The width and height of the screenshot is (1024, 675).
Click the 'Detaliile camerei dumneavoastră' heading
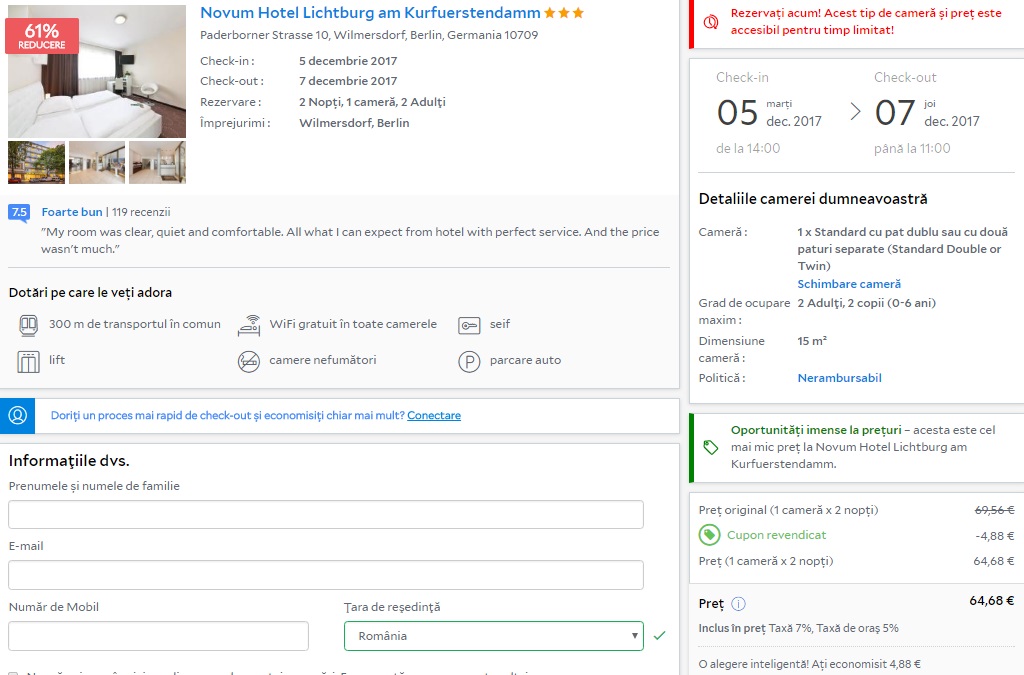tap(813, 199)
